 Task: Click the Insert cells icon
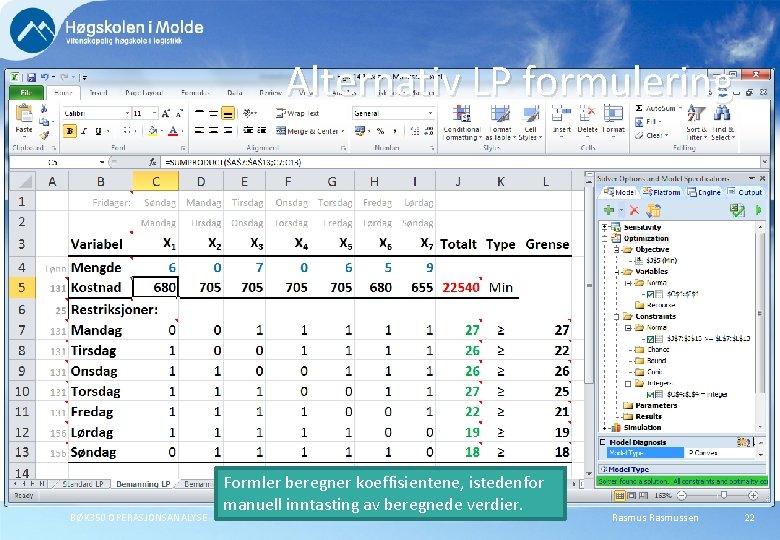tap(561, 114)
